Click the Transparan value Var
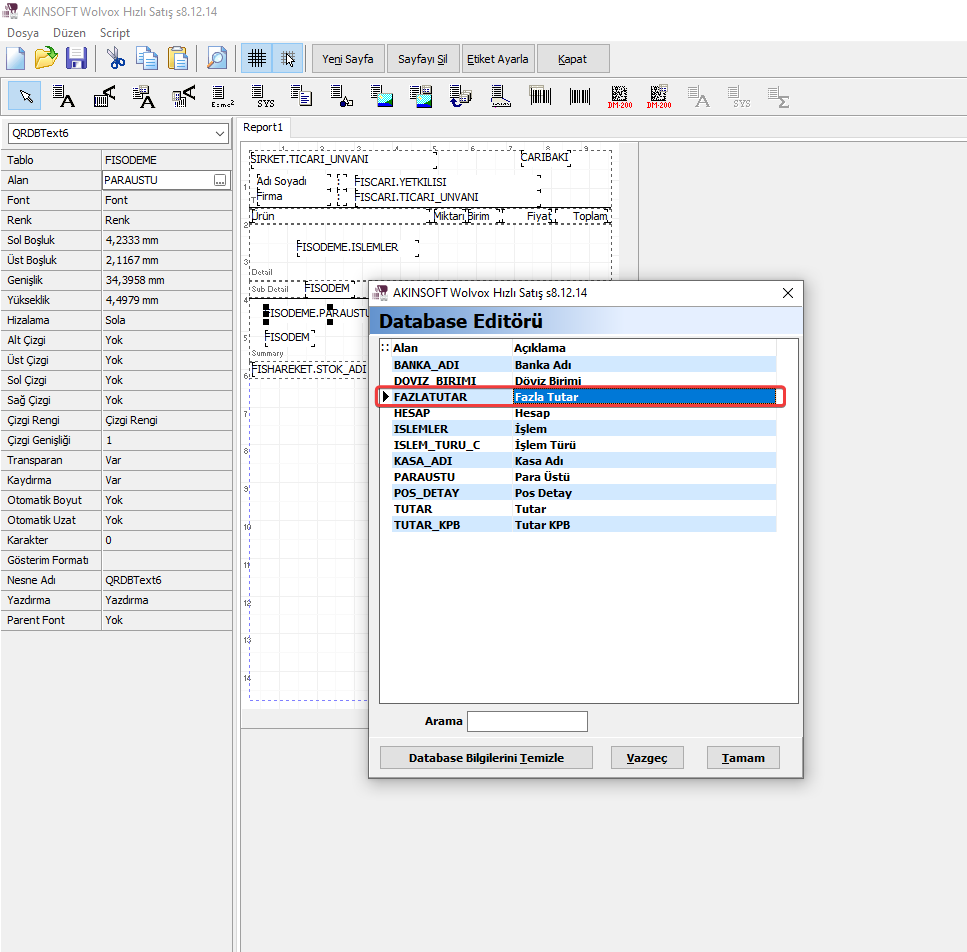967x952 pixels. [167, 461]
